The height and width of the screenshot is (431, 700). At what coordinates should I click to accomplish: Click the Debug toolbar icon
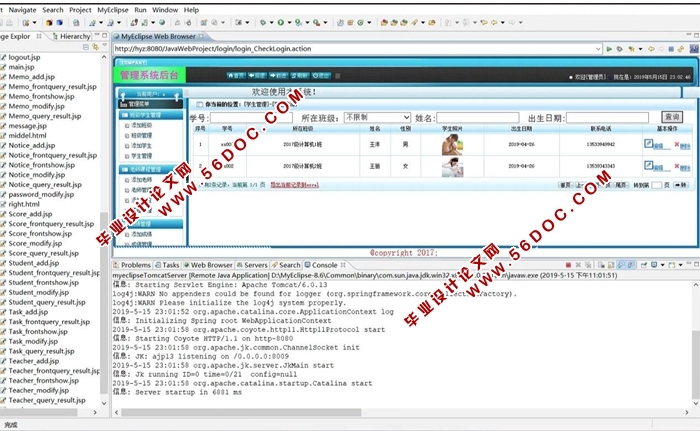[262, 22]
